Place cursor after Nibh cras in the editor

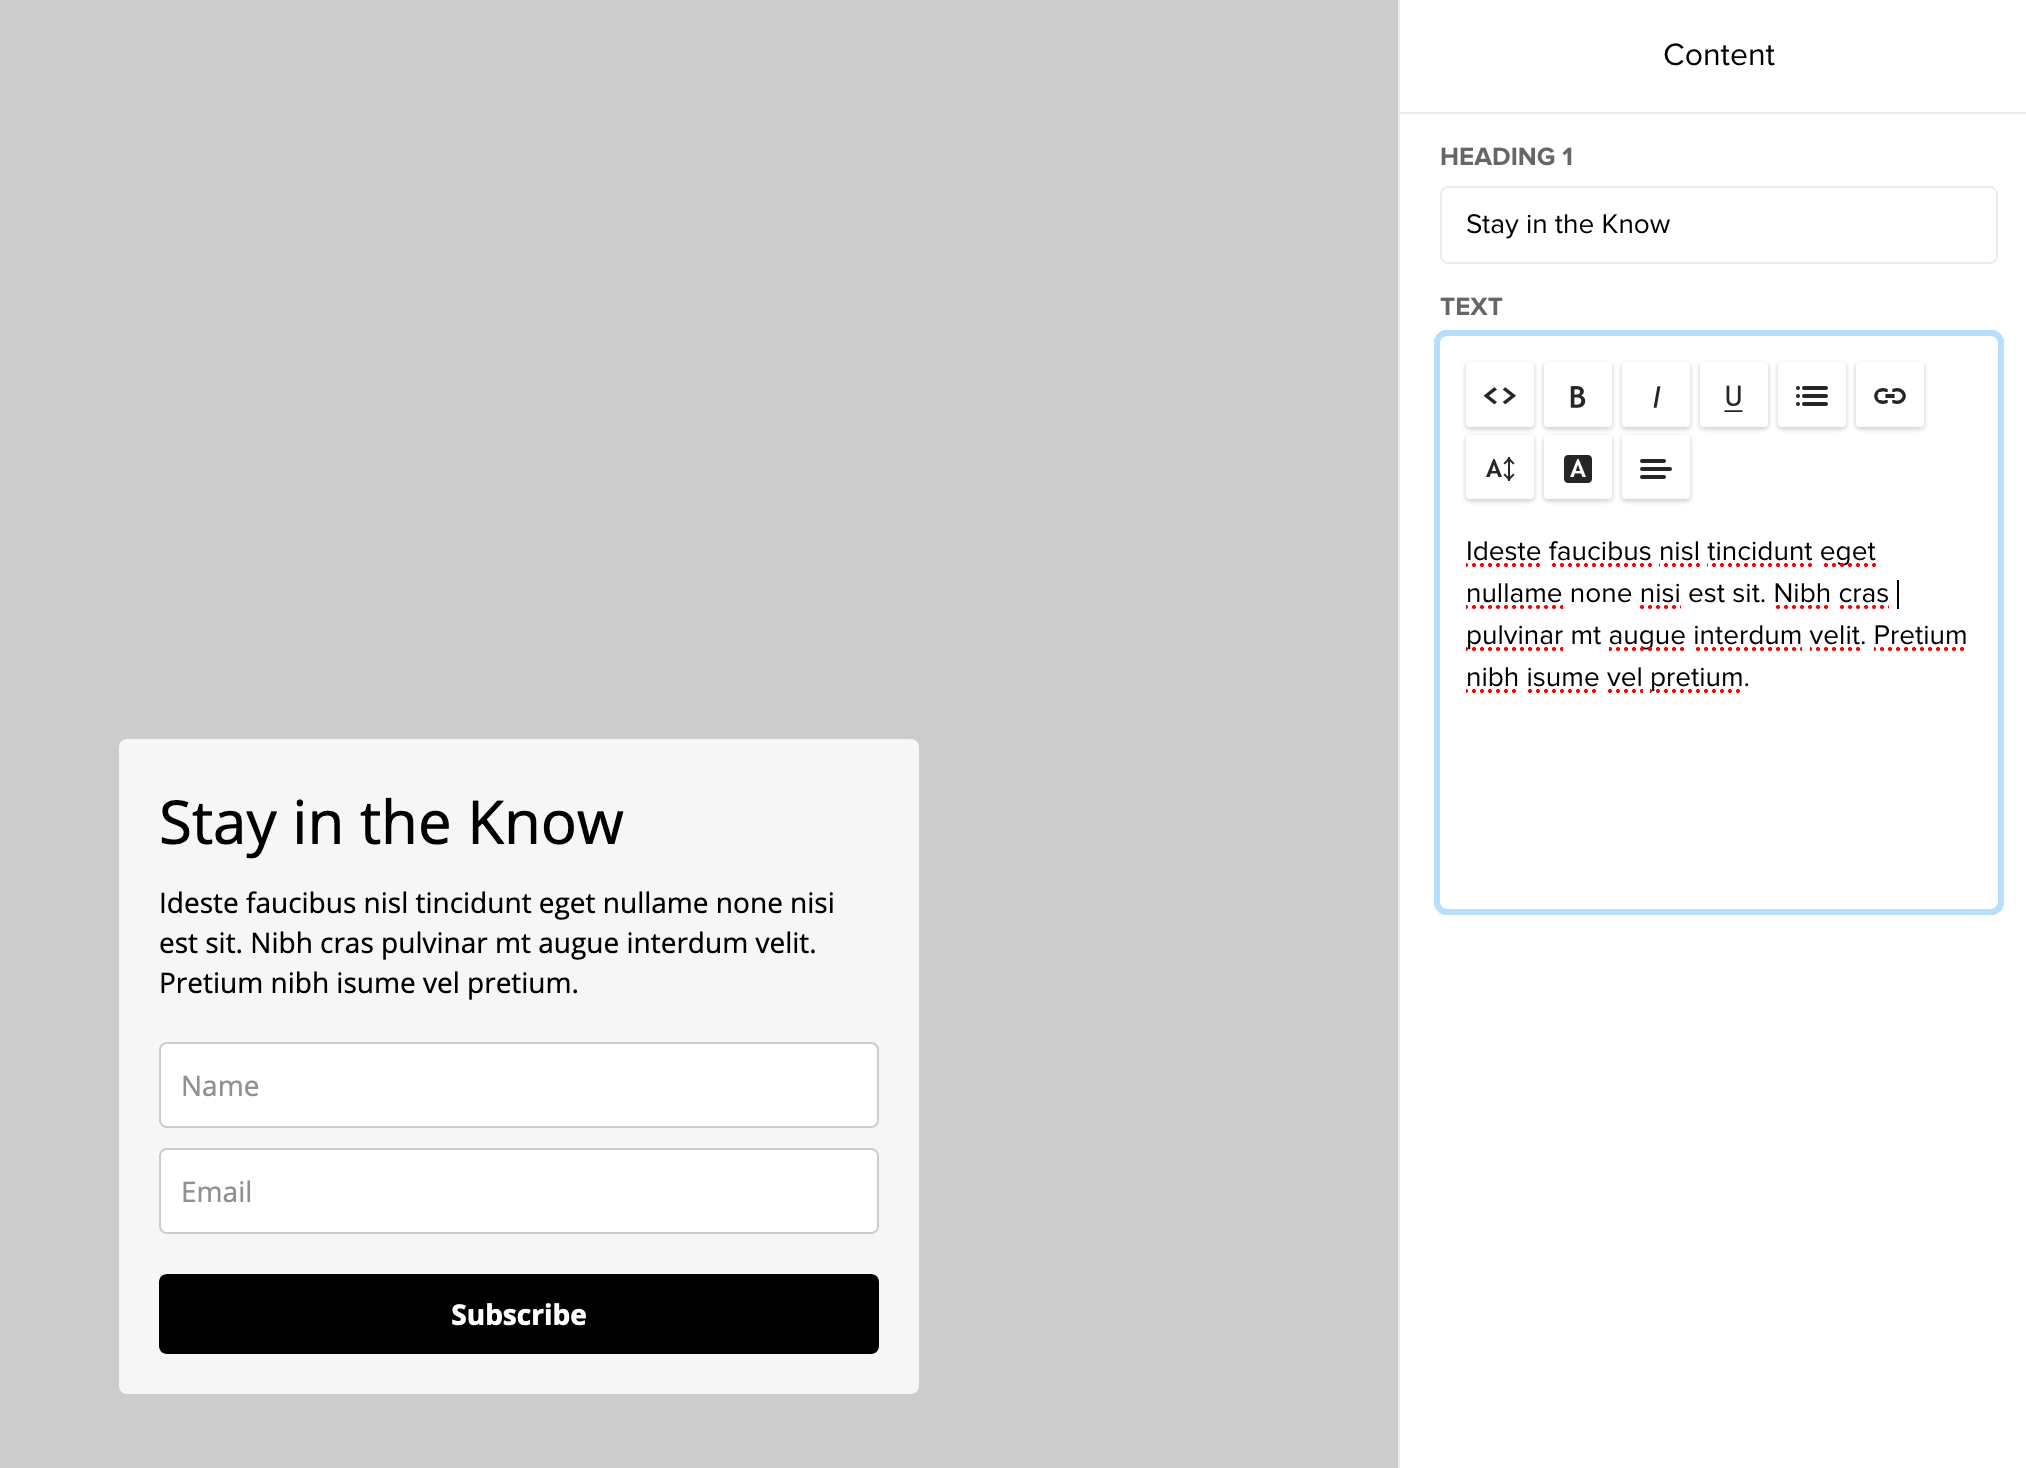point(1896,593)
